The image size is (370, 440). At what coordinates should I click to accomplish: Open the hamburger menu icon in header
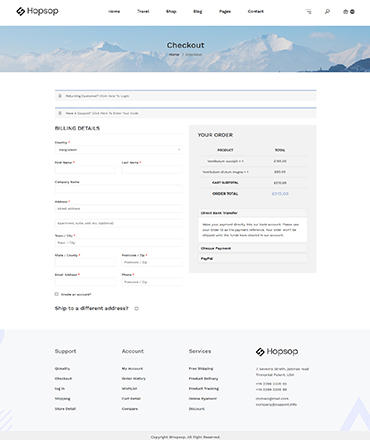(309, 11)
